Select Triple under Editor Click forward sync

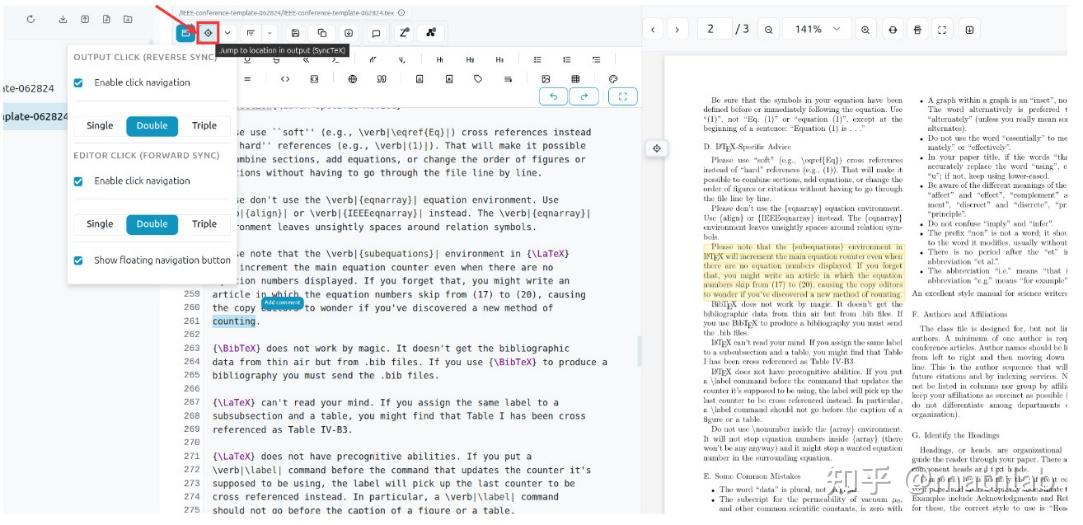point(204,224)
